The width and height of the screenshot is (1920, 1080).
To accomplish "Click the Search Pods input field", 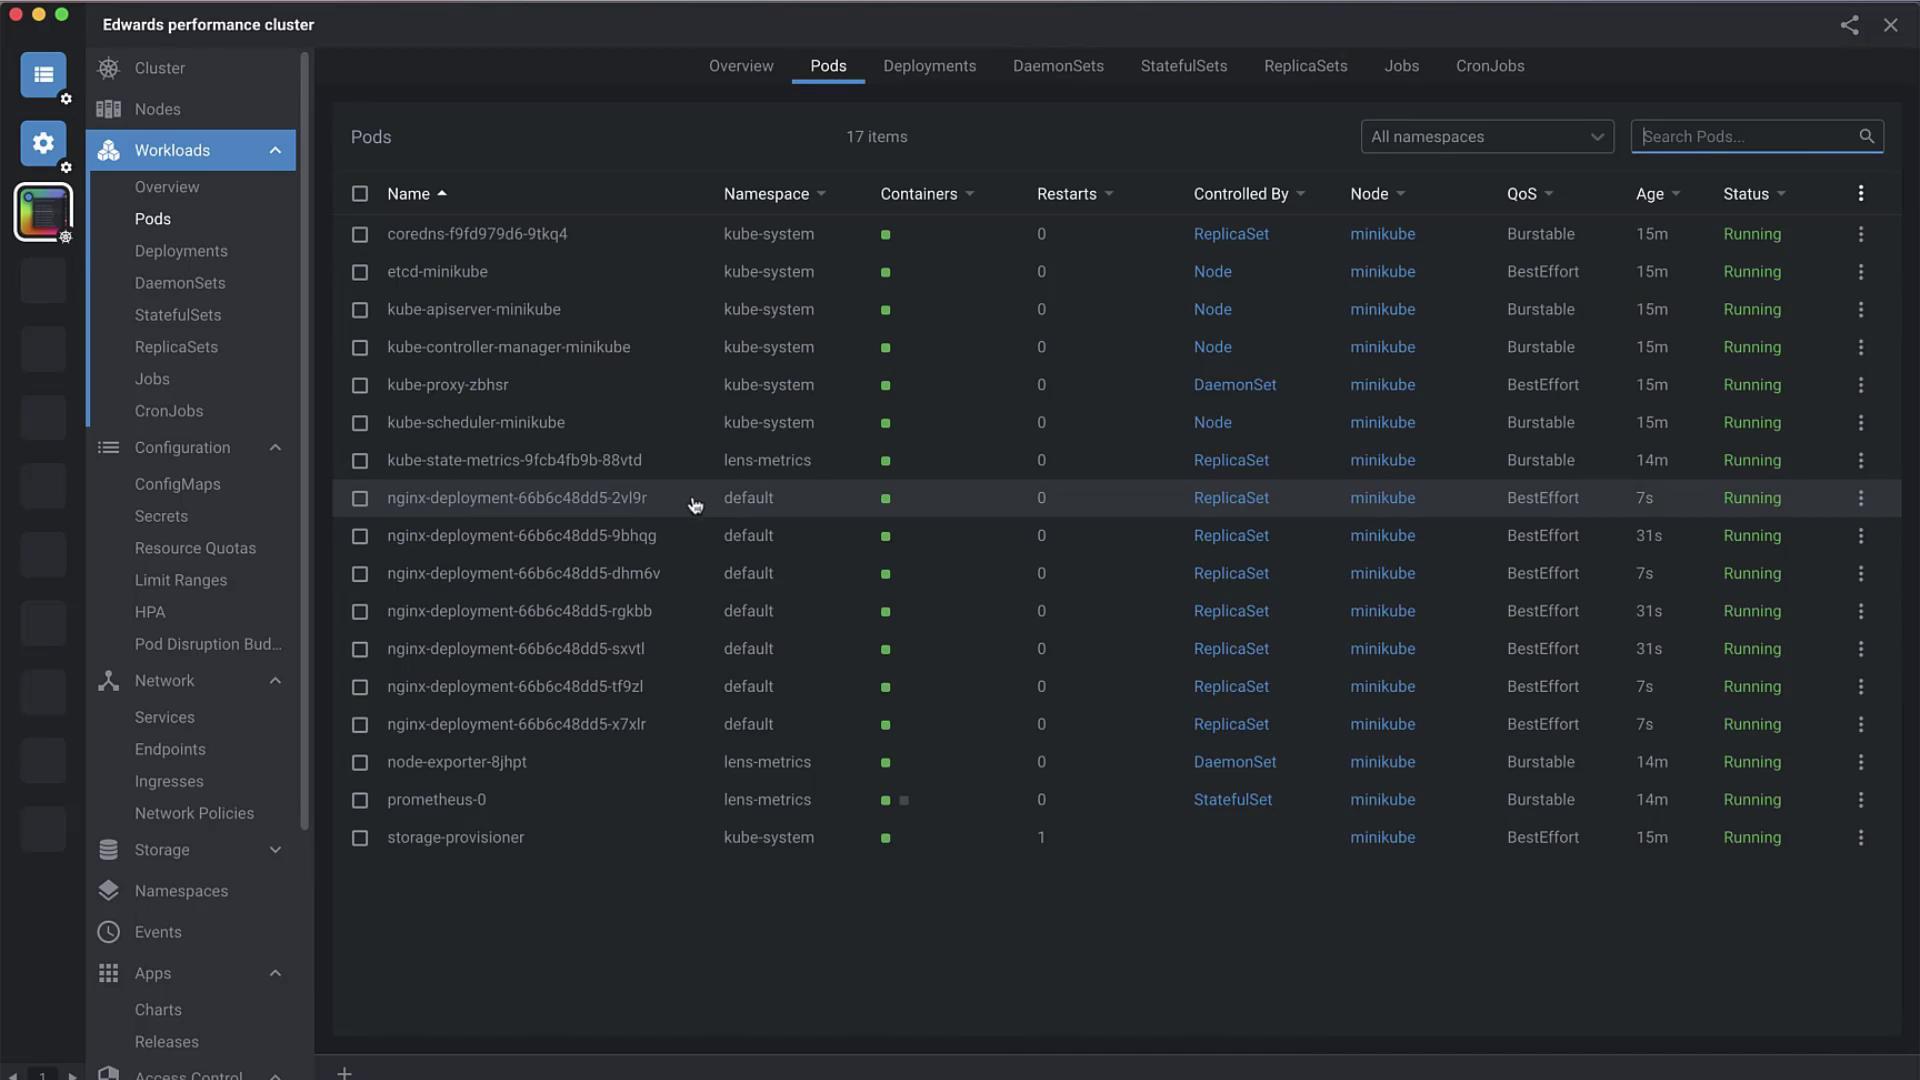I will pyautogui.click(x=1745, y=137).
